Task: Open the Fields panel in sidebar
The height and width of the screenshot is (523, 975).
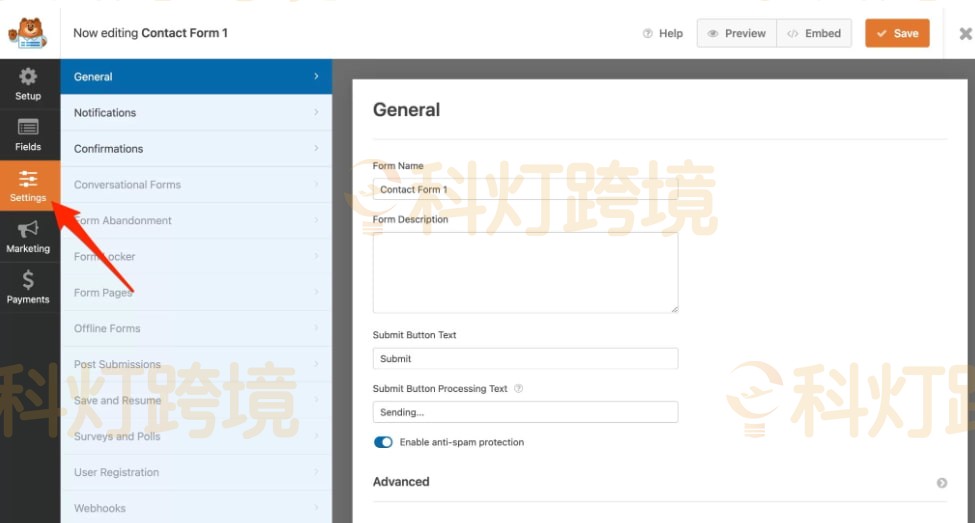Action: click(x=28, y=135)
